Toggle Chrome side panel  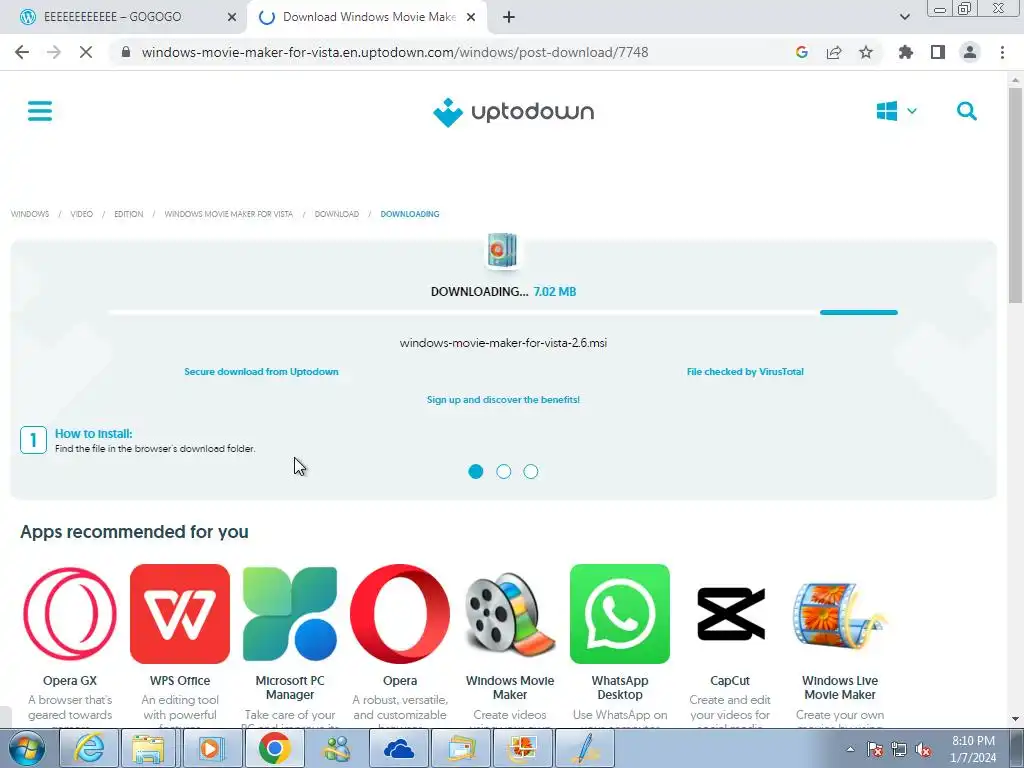point(938,52)
